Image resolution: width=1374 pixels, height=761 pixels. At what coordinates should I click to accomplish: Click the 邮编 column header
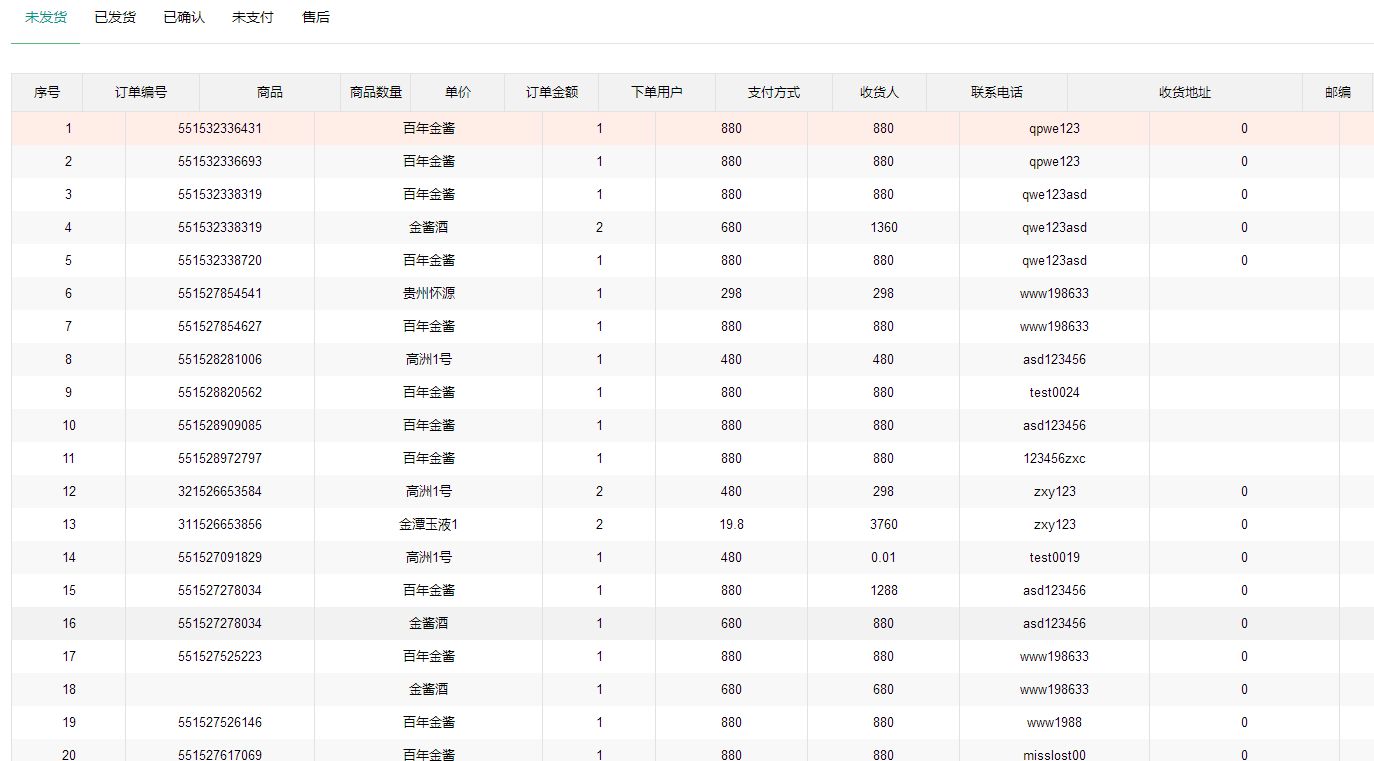click(x=1338, y=92)
